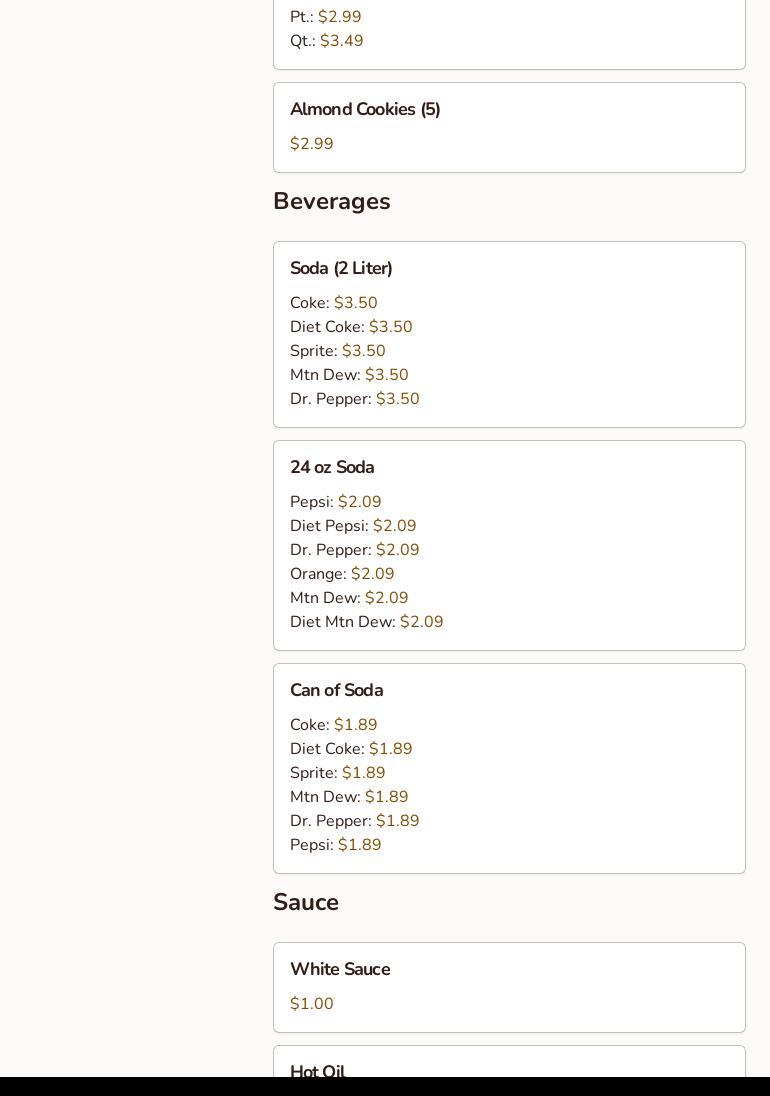Select the White Sauce item title
Screen dimensions: 770x1096
click(x=340, y=969)
